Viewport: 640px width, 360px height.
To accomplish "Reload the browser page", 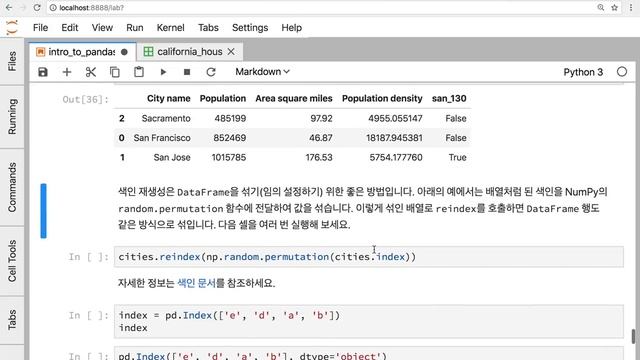I will pos(37,7).
